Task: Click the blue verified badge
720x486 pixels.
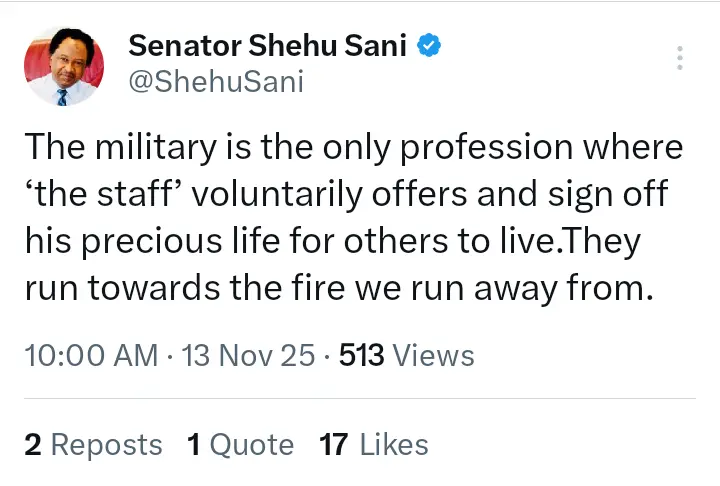Action: click(429, 46)
